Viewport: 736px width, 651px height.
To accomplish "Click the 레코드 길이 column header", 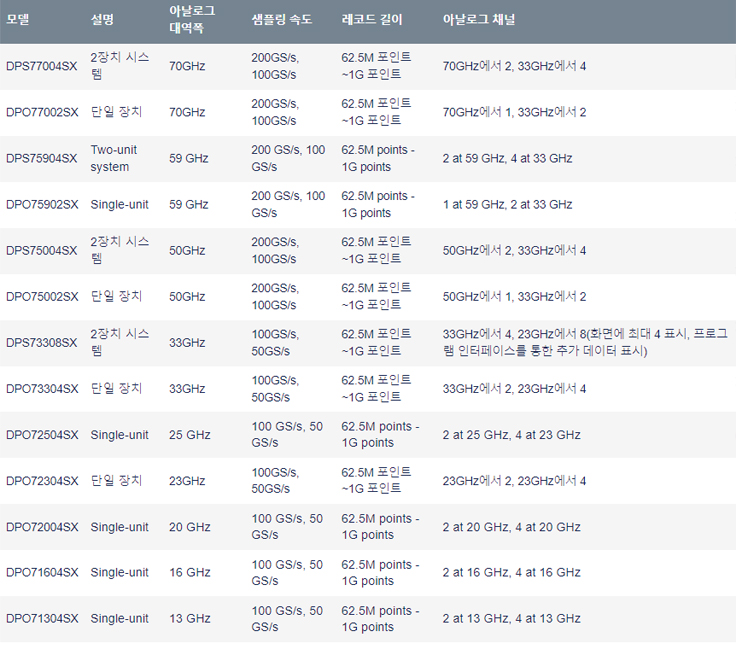I will (372, 20).
